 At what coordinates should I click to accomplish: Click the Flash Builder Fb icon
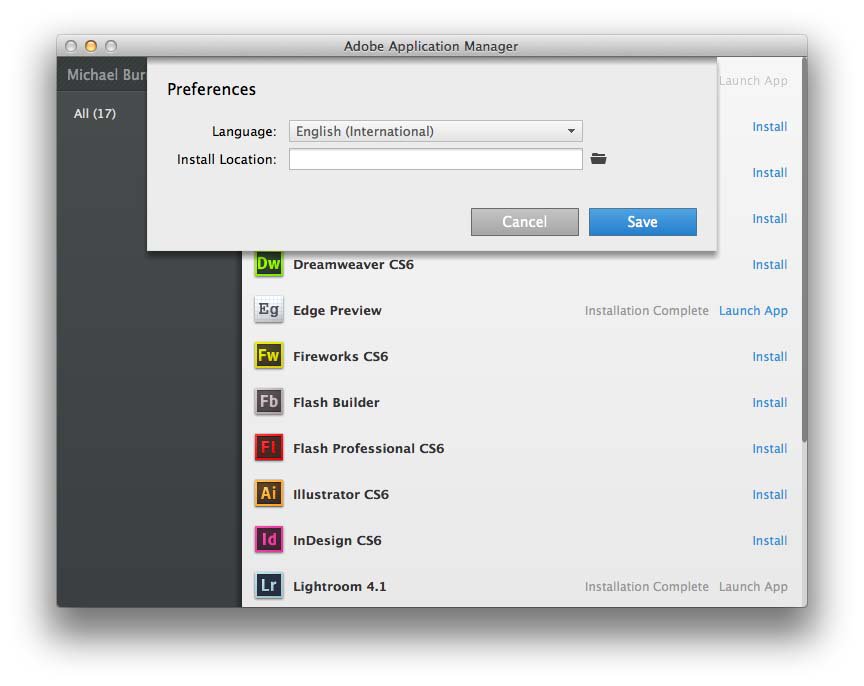coord(268,403)
